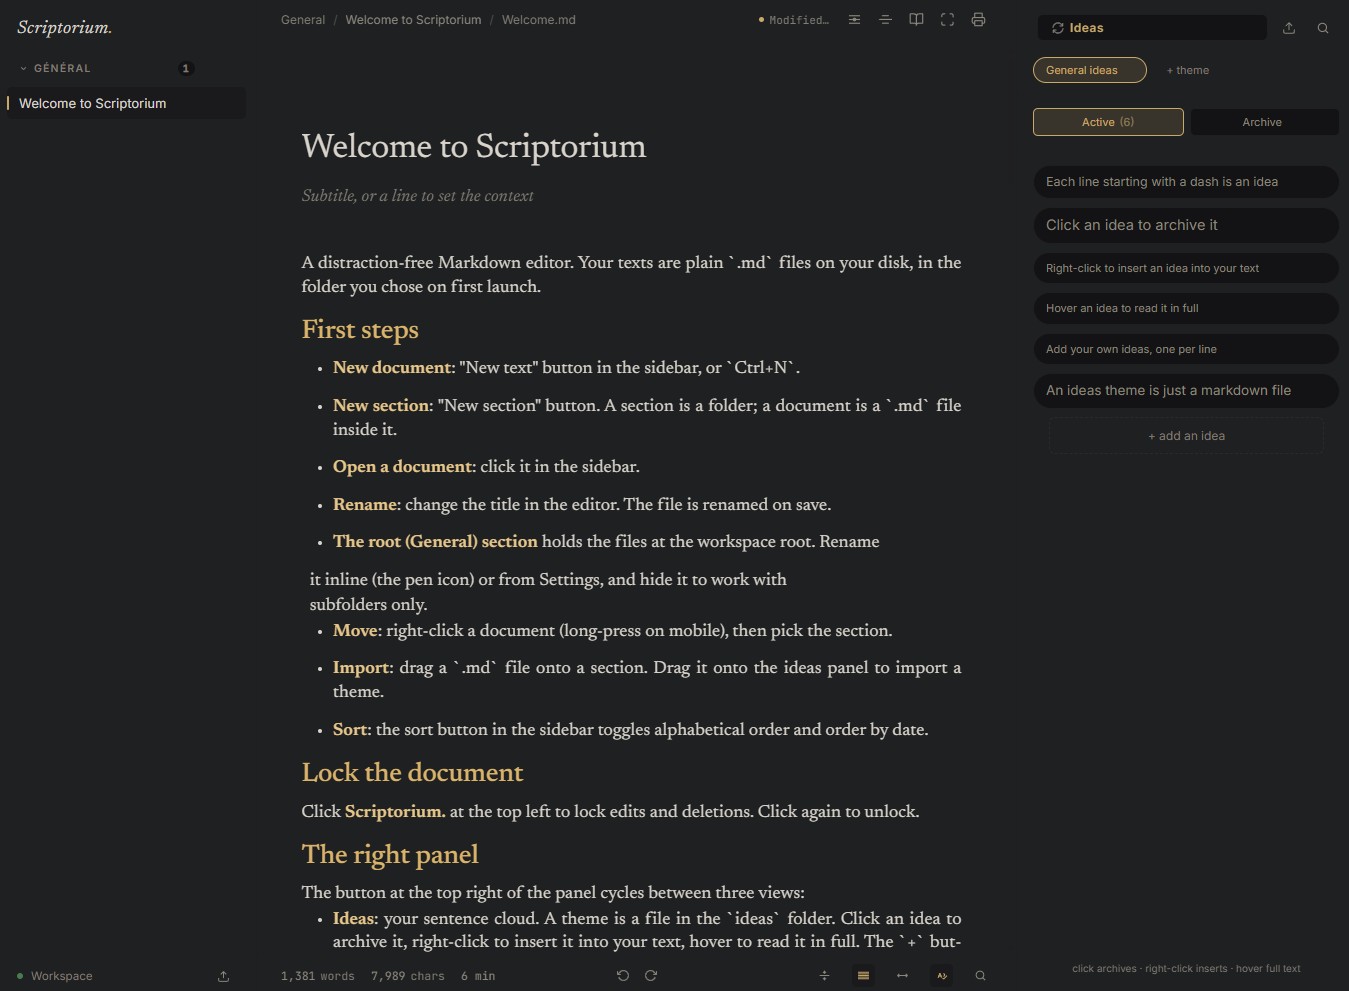Click the bold 'Sort' text
This screenshot has height=991, width=1349.
click(x=350, y=730)
